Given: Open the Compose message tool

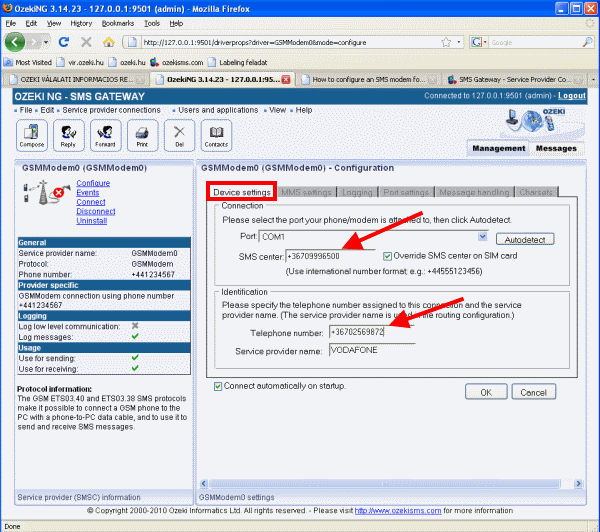Looking at the screenshot, I should click(32, 135).
